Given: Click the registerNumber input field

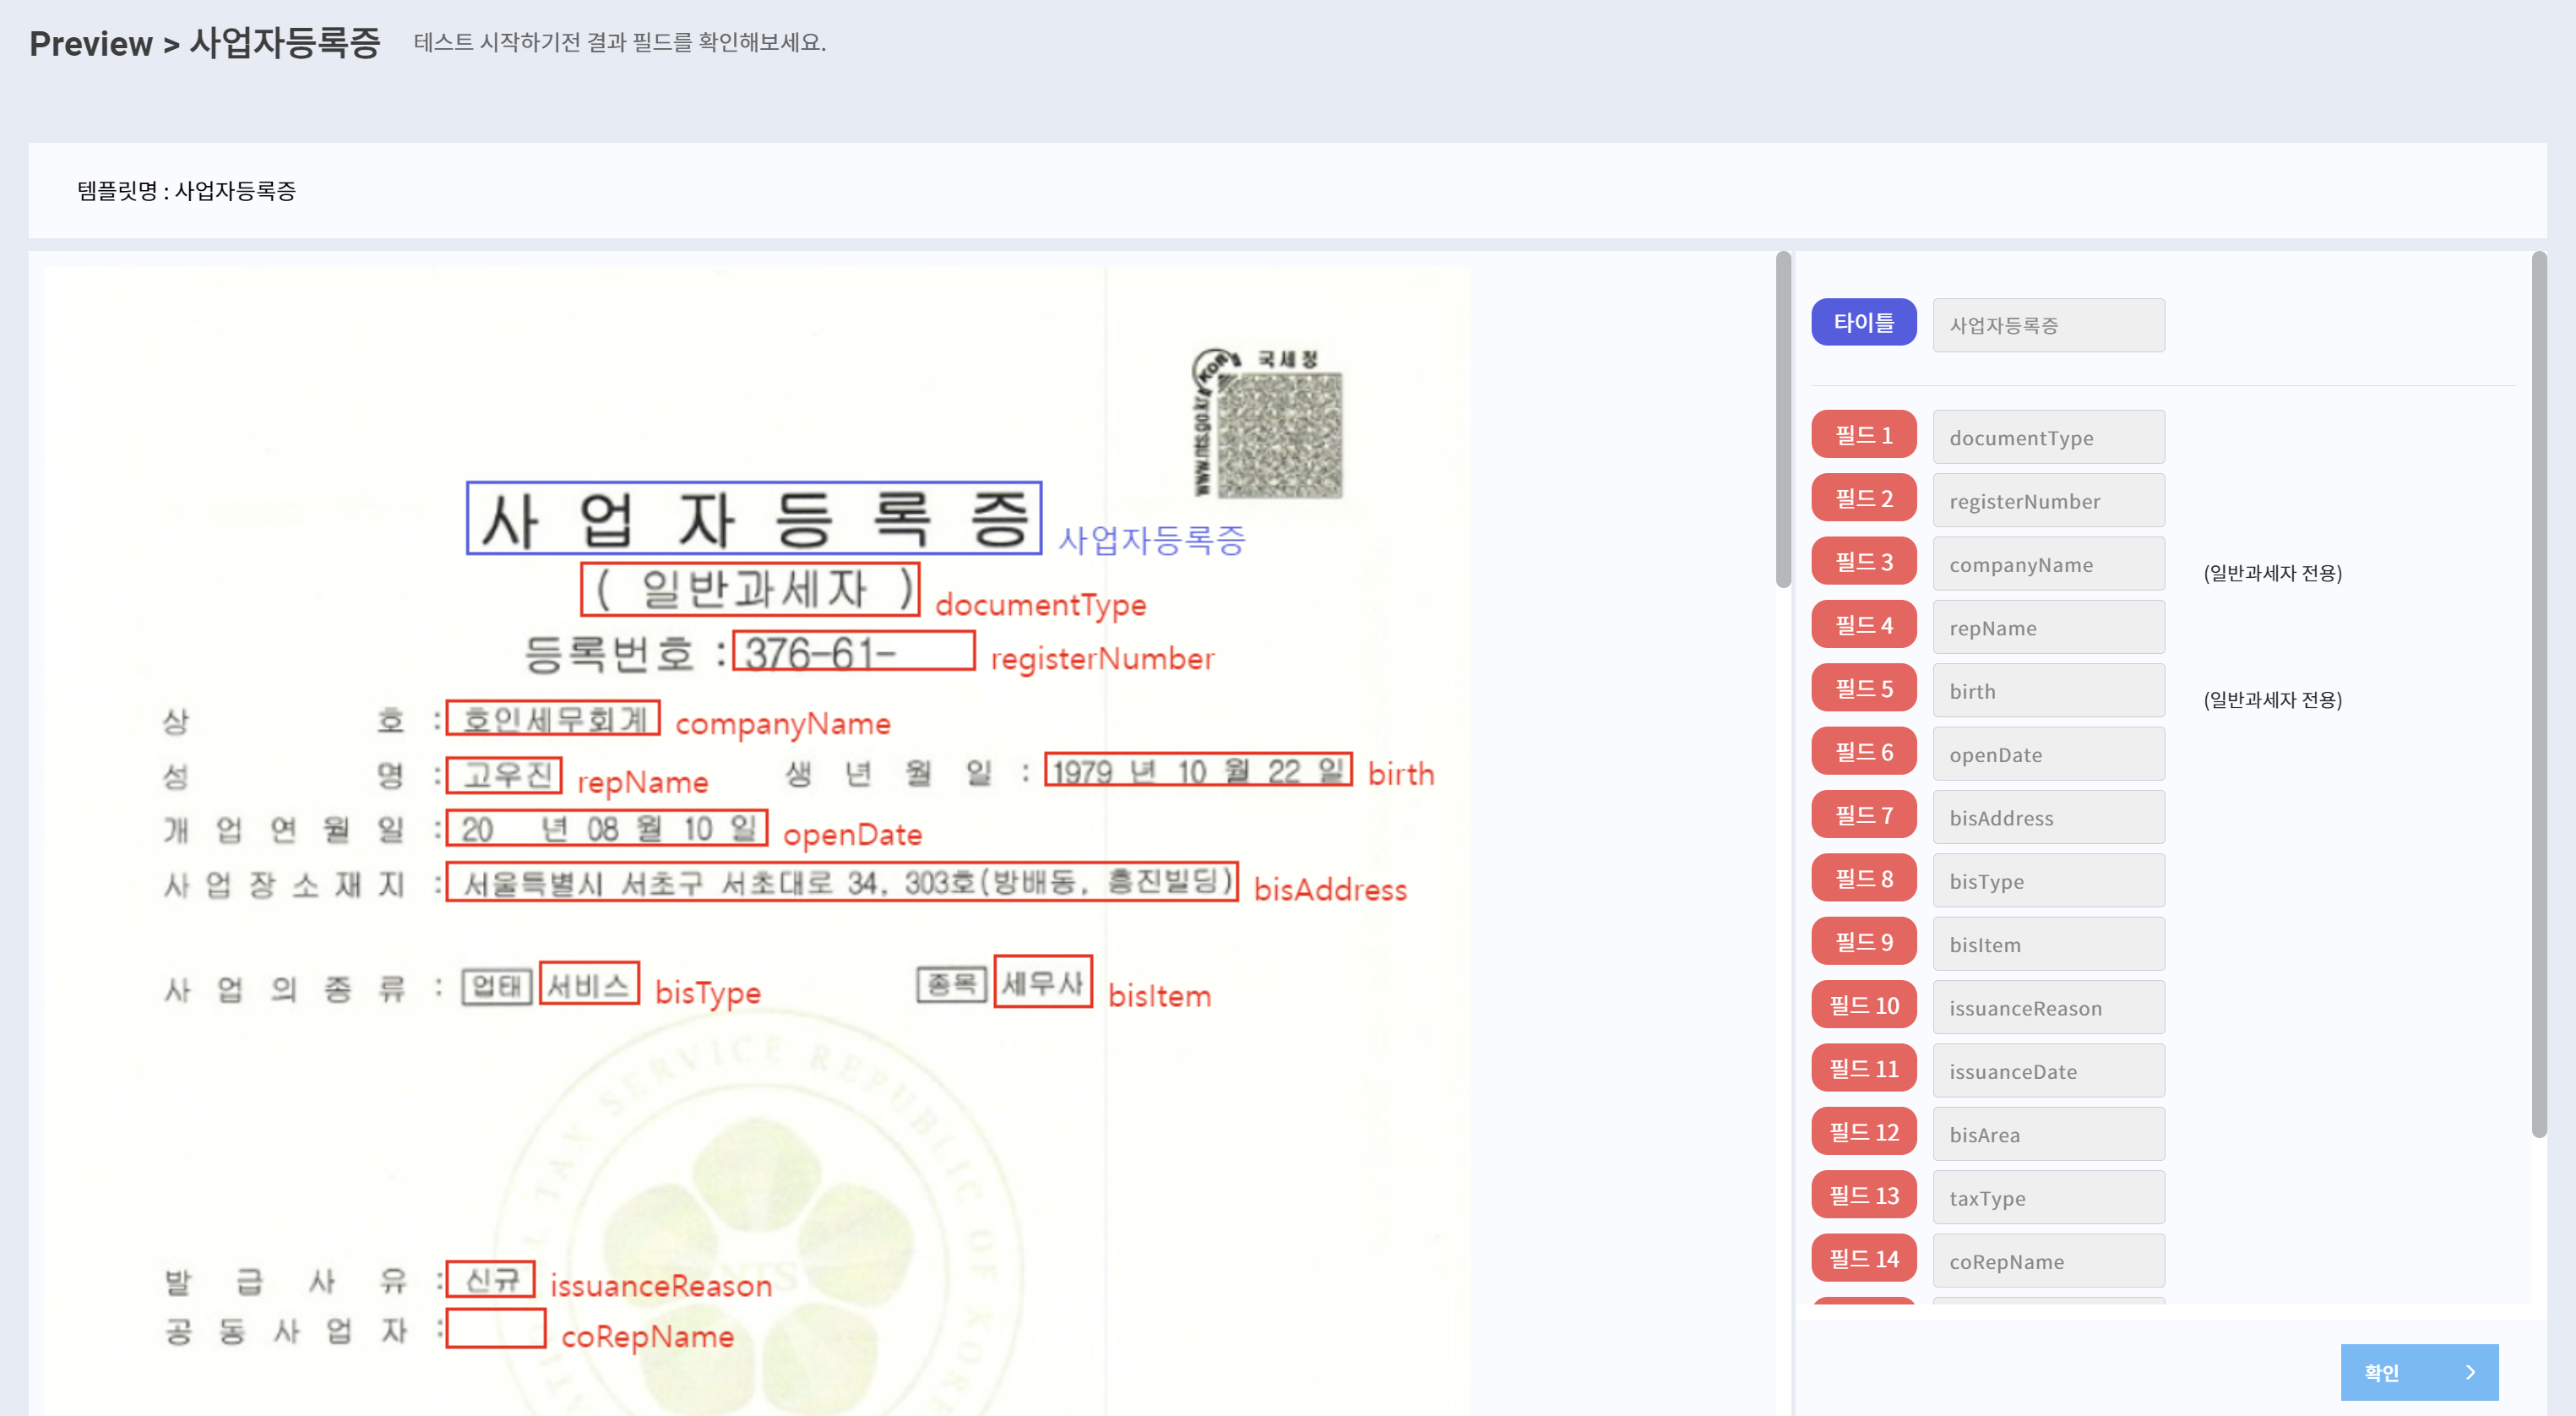Looking at the screenshot, I should (x=2048, y=501).
